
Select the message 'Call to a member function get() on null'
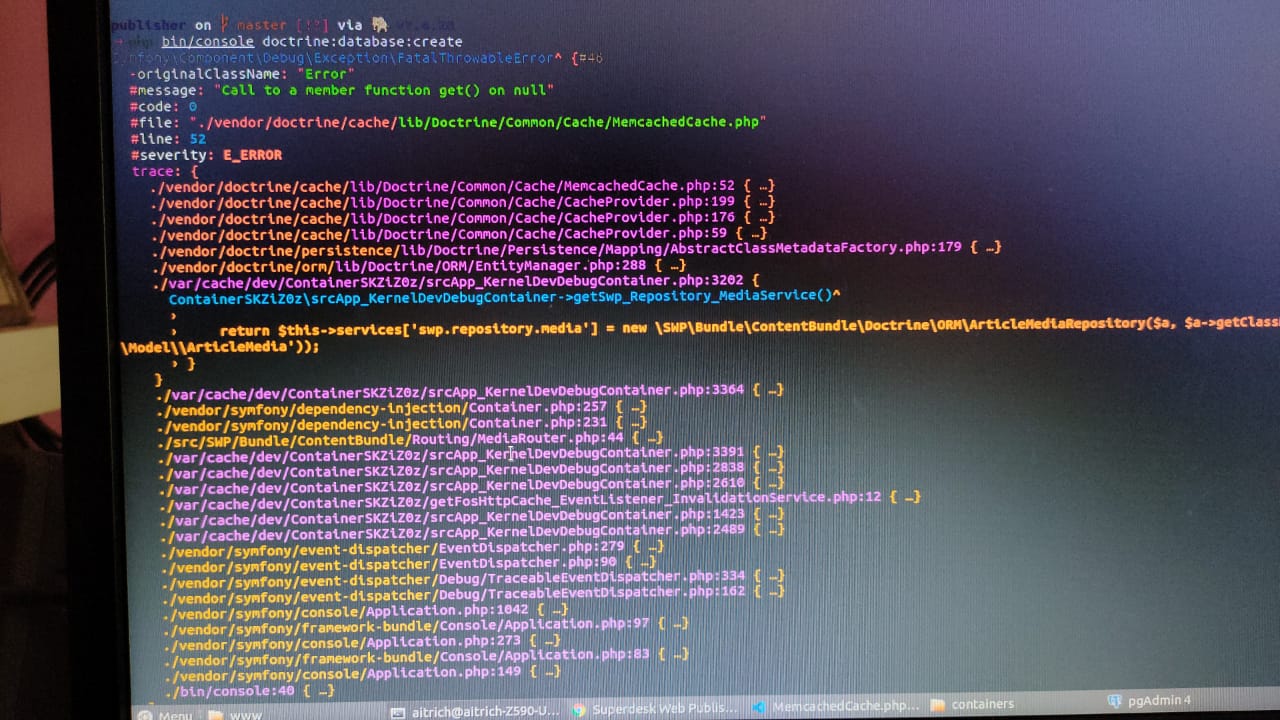point(341,90)
